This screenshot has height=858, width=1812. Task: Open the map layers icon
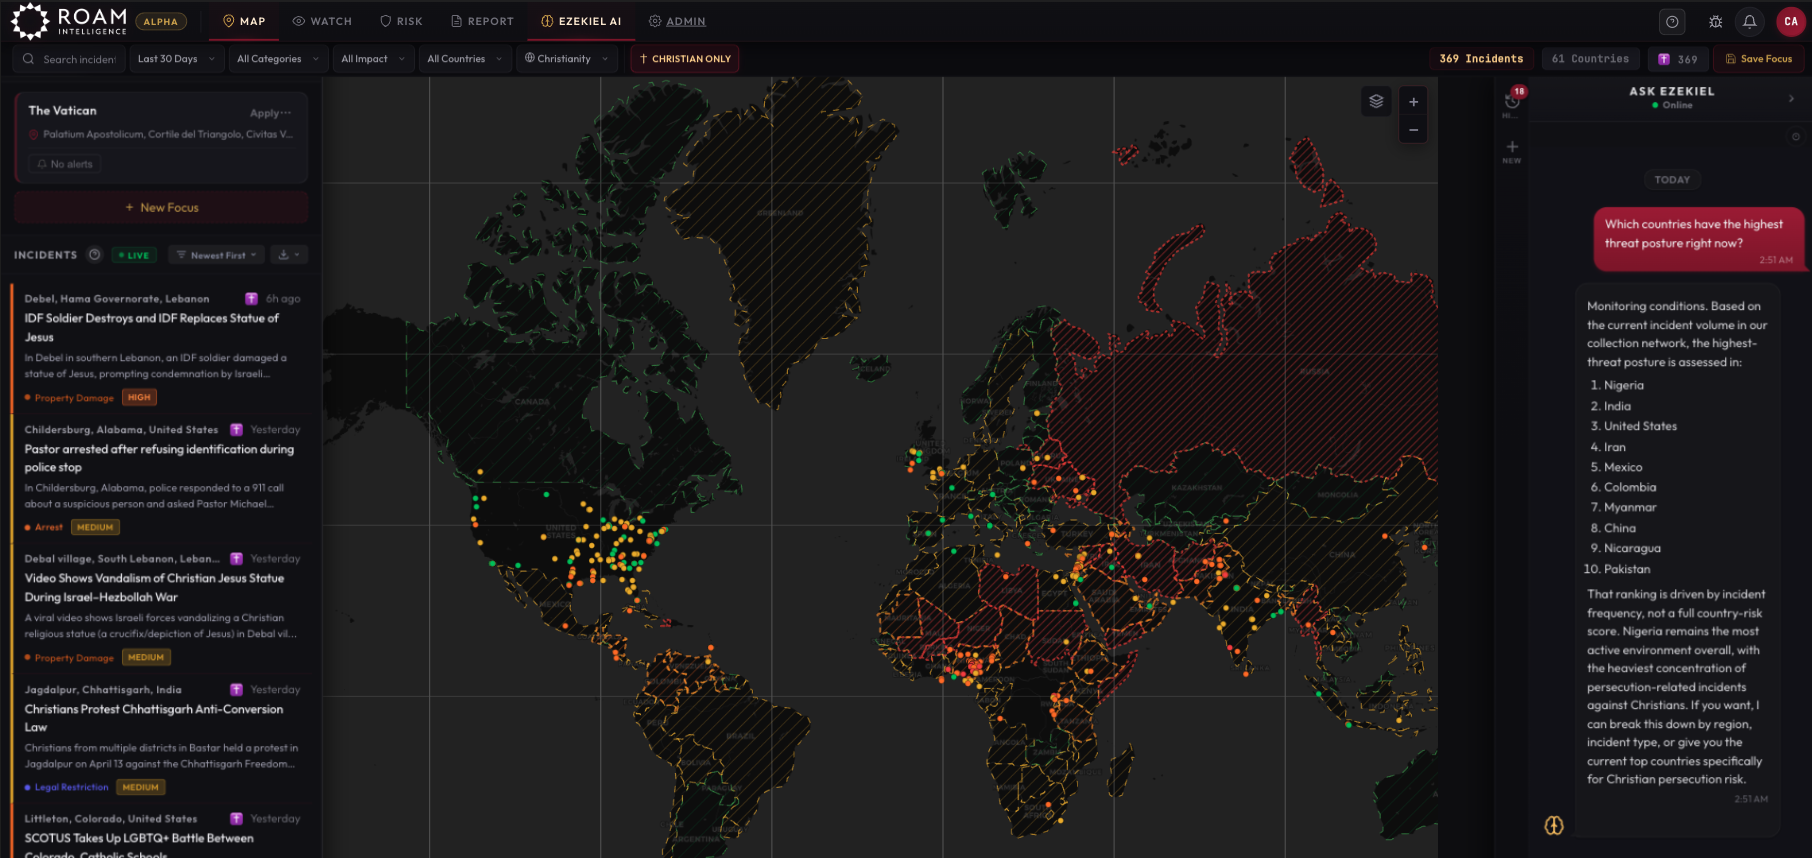(1376, 101)
